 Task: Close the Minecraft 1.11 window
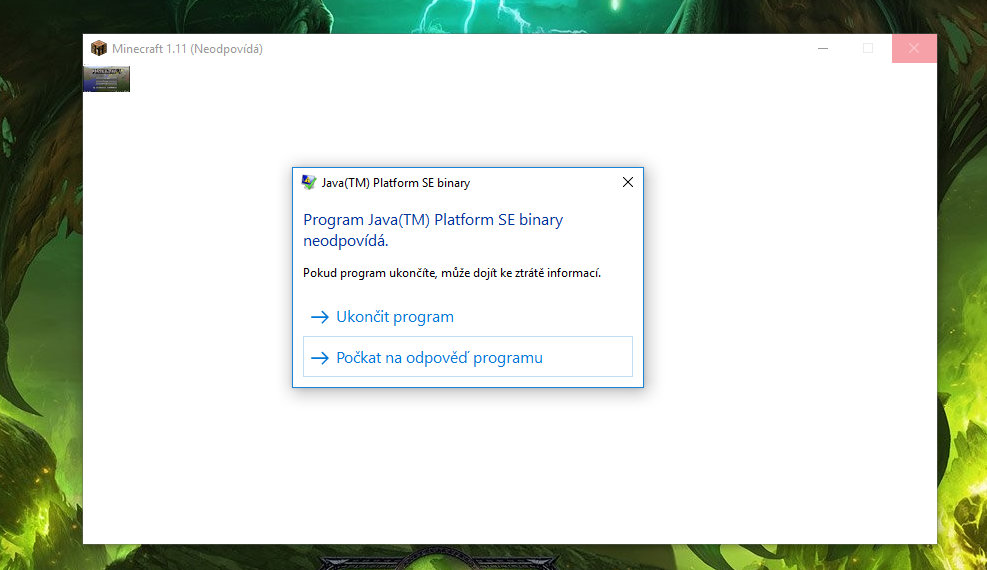click(x=914, y=48)
